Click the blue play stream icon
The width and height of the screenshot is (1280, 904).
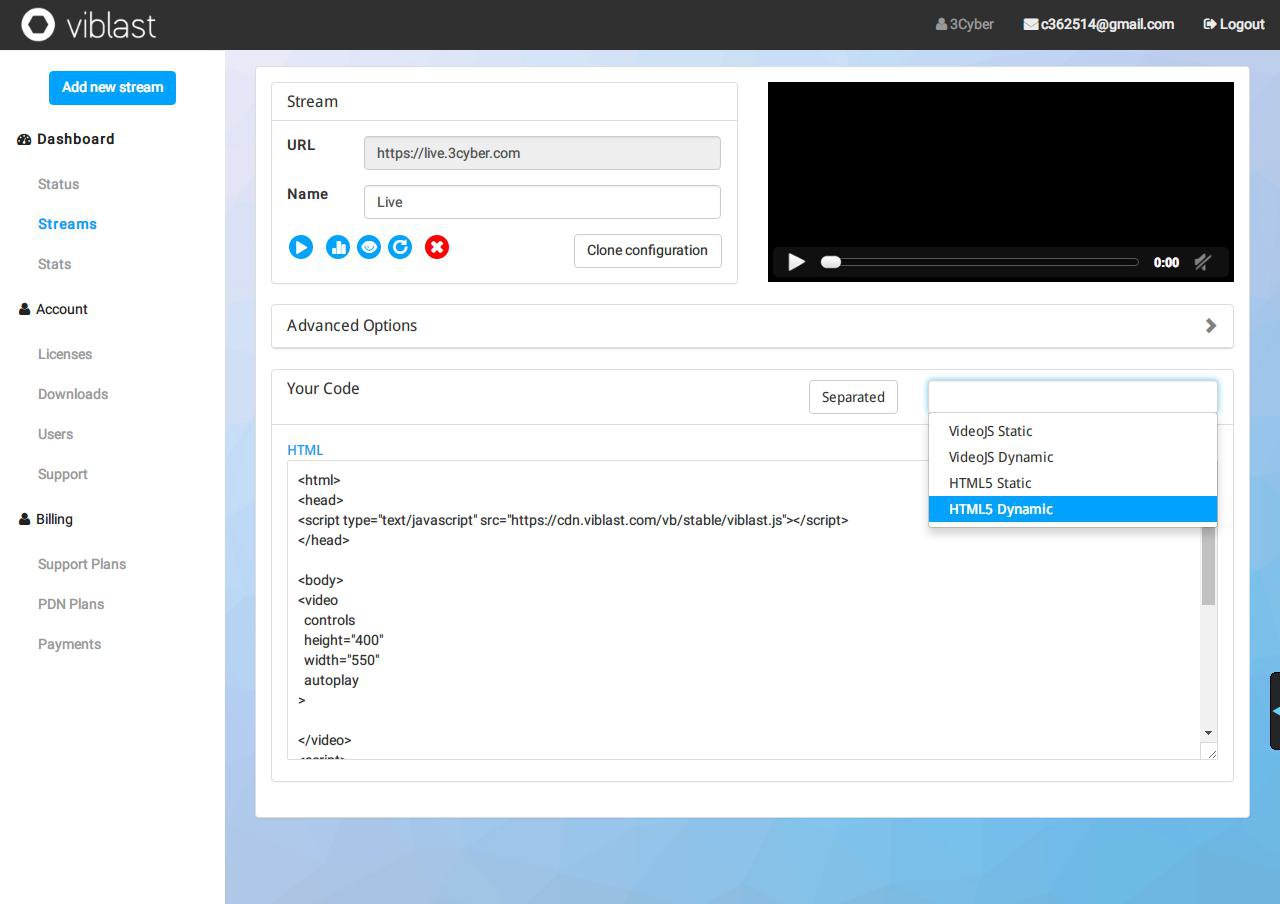click(x=300, y=247)
